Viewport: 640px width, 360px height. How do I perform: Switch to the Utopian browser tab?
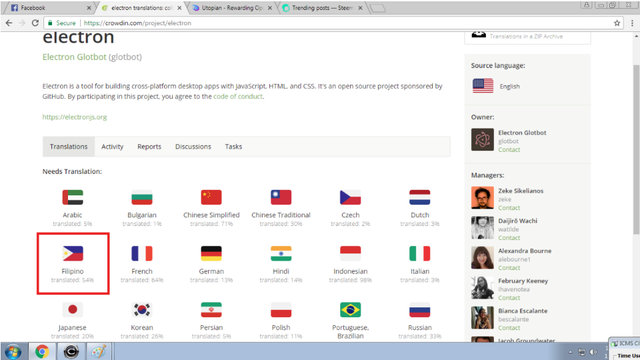click(x=232, y=8)
